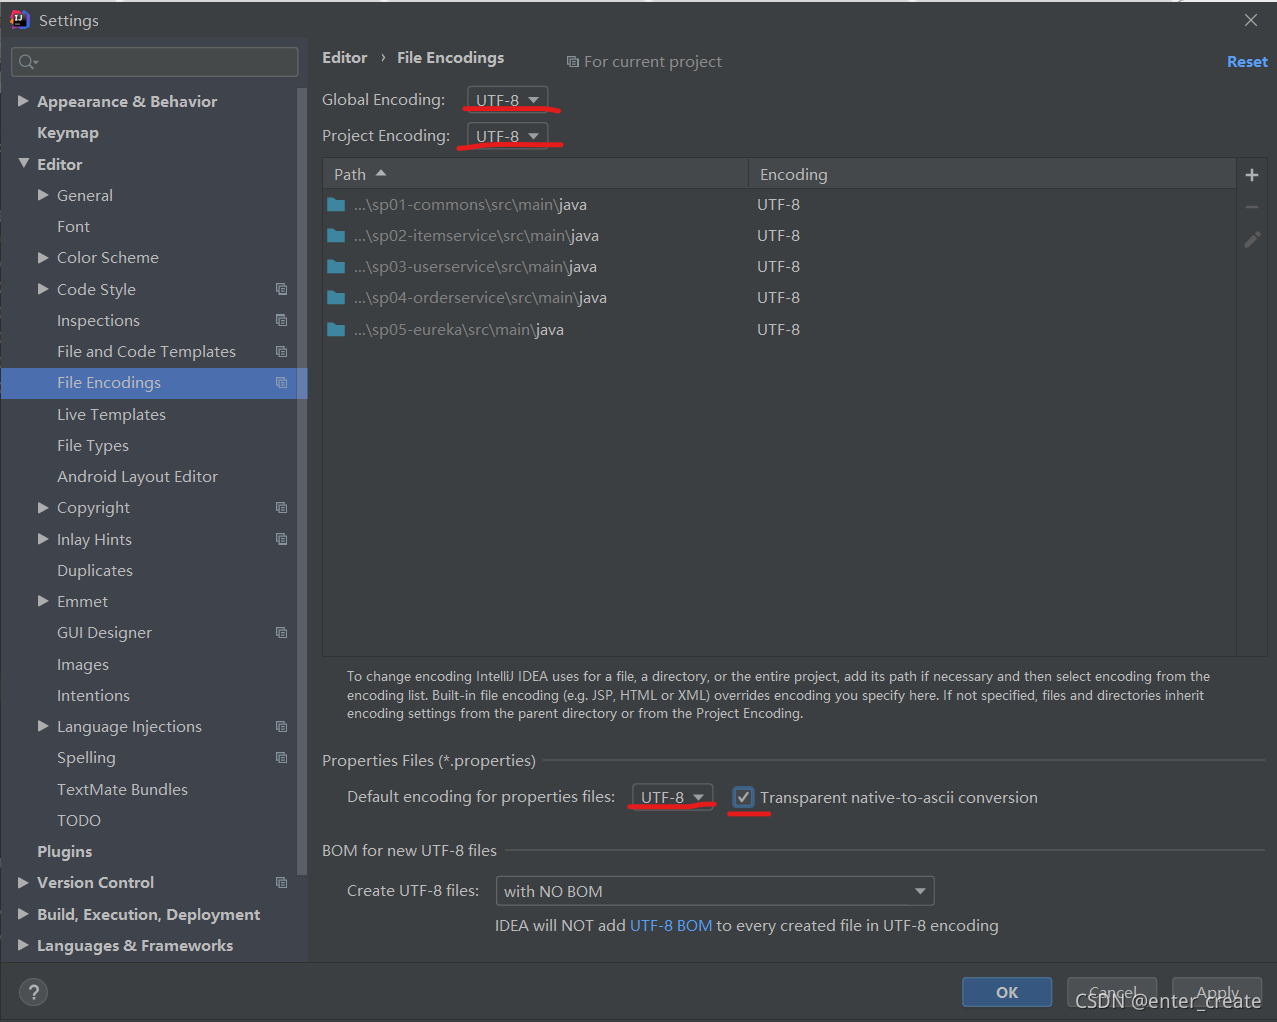Click project-level icon next to GUI Designer
The image size is (1277, 1022).
pos(281,633)
